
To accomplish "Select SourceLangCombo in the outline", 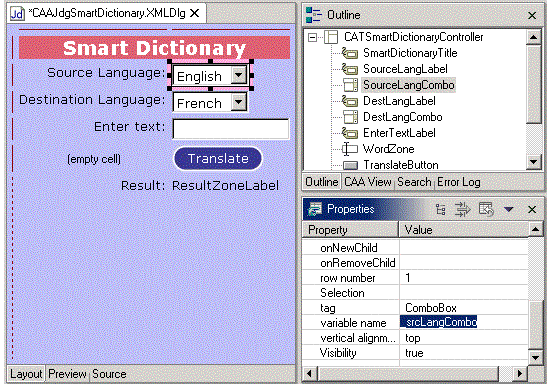I will (409, 85).
